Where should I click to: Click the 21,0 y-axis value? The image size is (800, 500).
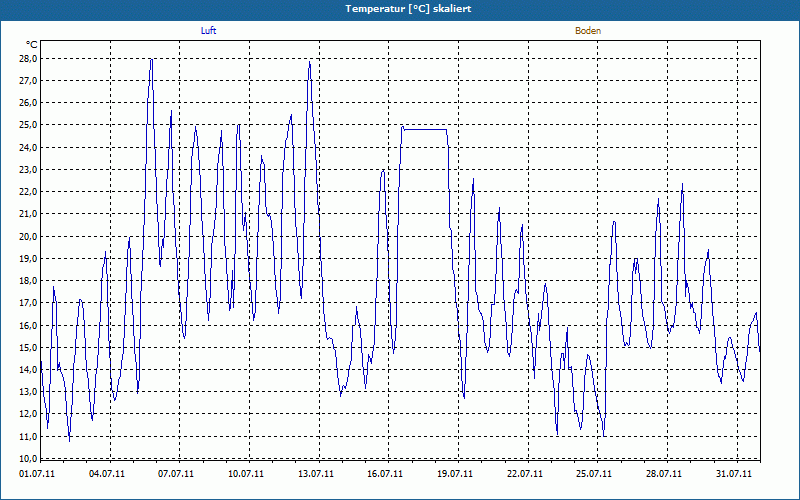[28, 214]
